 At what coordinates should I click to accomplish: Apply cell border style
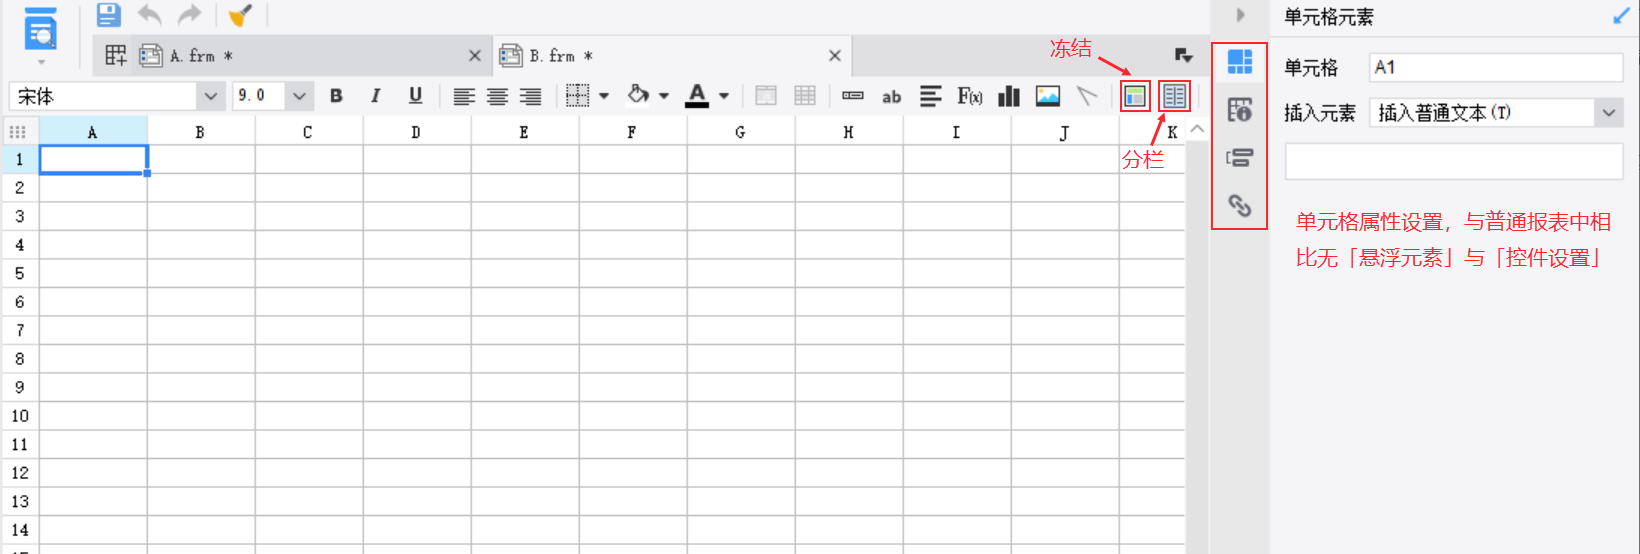577,96
